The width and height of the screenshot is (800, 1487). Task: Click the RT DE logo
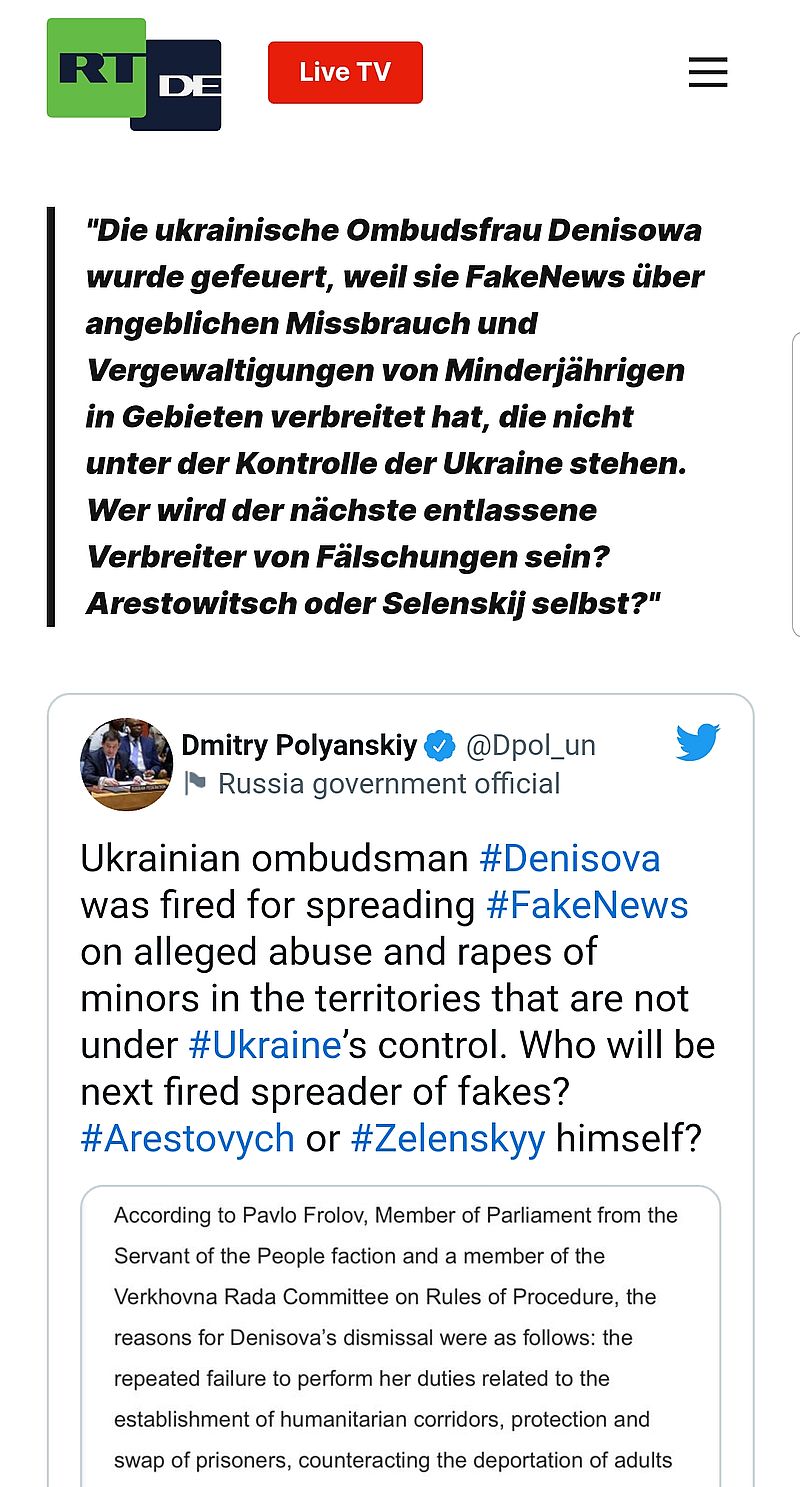(133, 75)
